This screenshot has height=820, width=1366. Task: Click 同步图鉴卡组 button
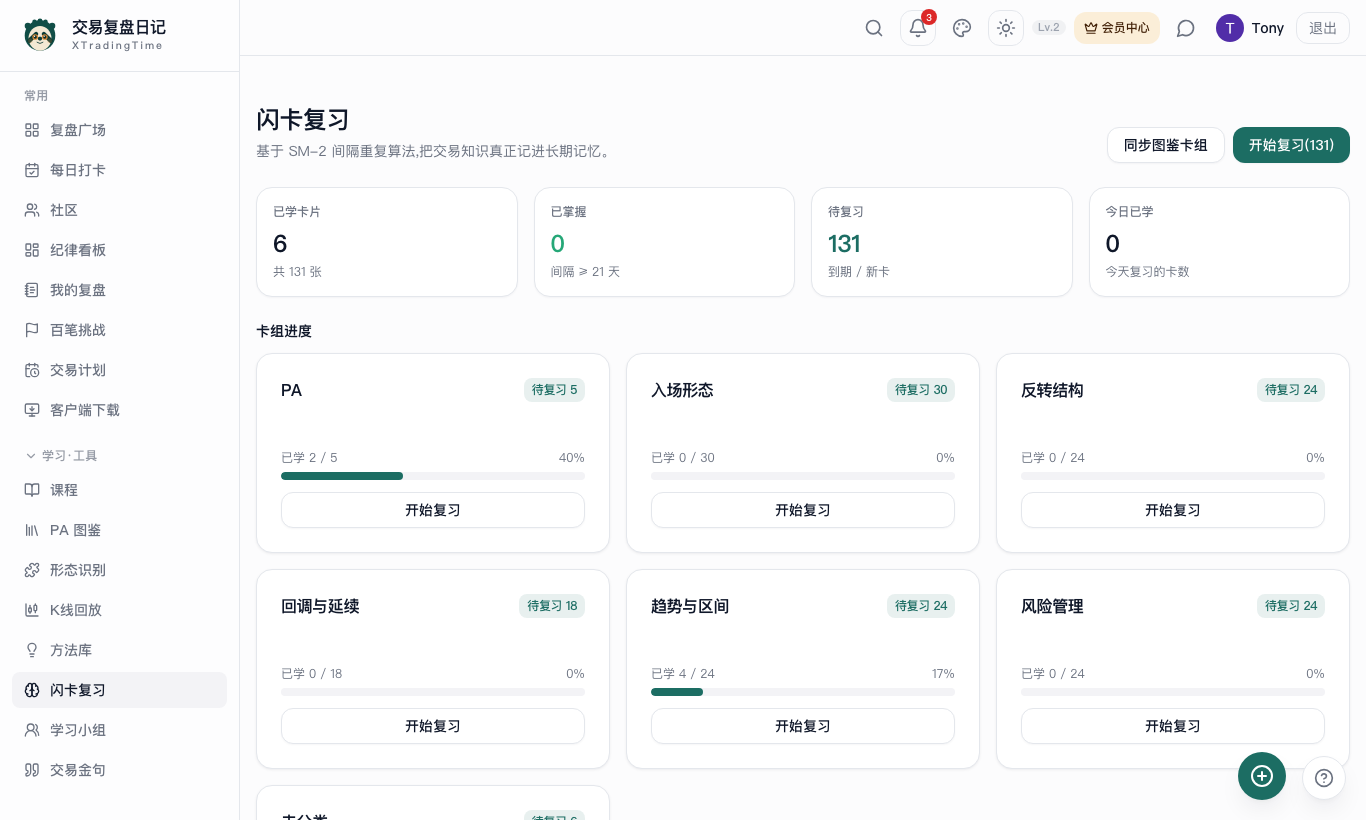point(1166,145)
